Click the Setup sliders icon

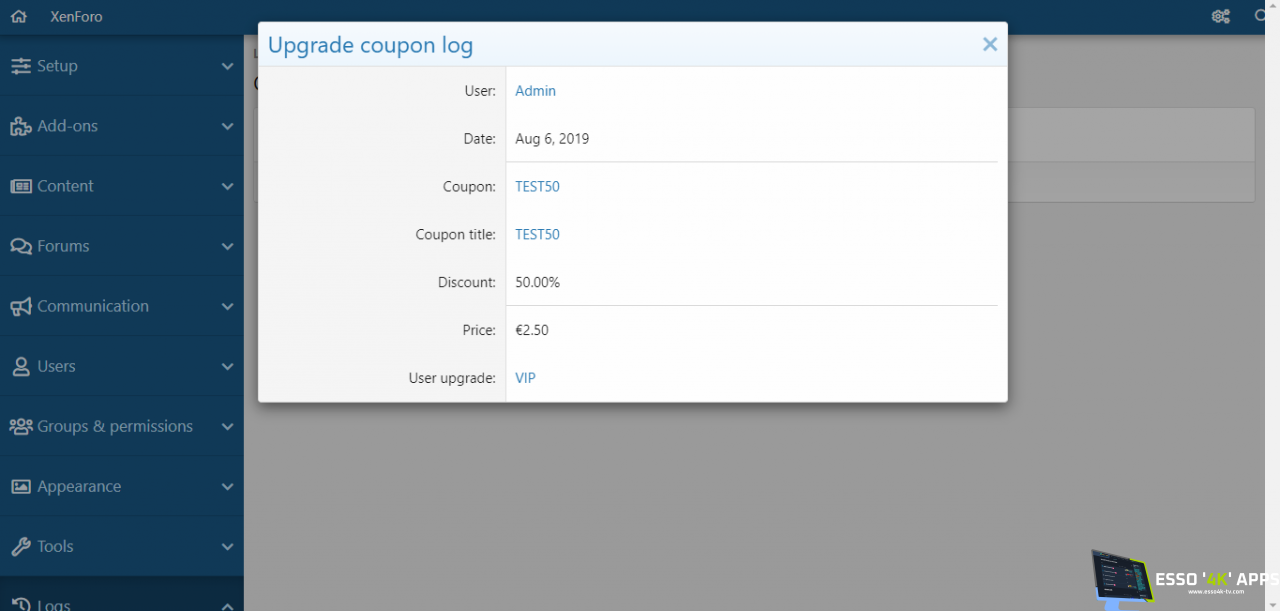coord(20,66)
